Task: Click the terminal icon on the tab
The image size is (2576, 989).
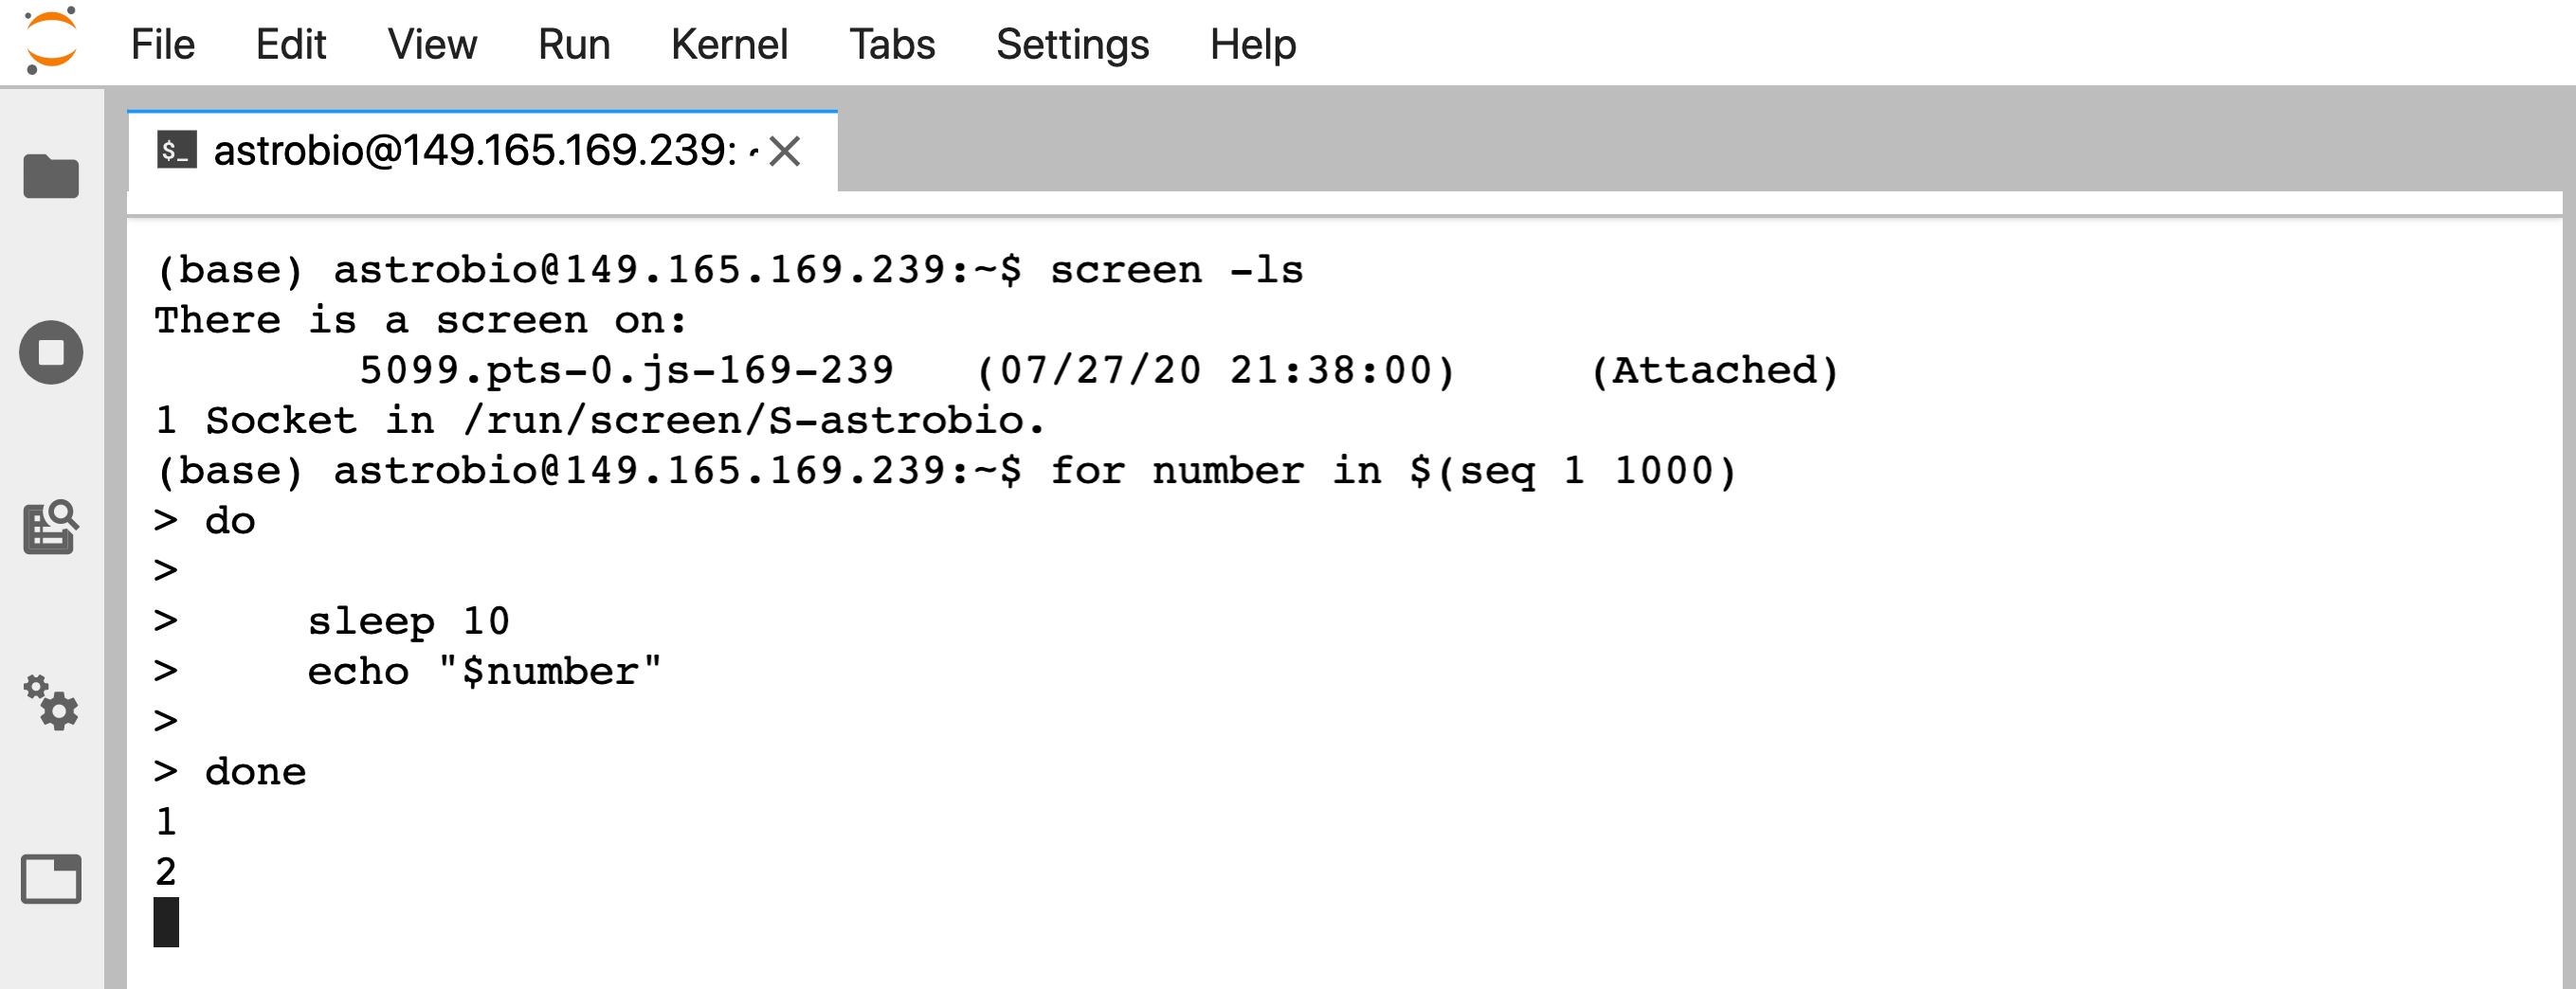Action: (x=177, y=150)
